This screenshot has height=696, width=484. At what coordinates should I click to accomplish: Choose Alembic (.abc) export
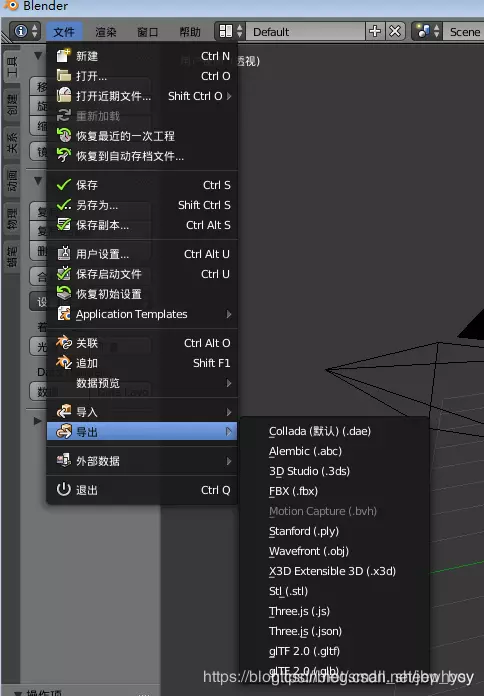pos(305,451)
